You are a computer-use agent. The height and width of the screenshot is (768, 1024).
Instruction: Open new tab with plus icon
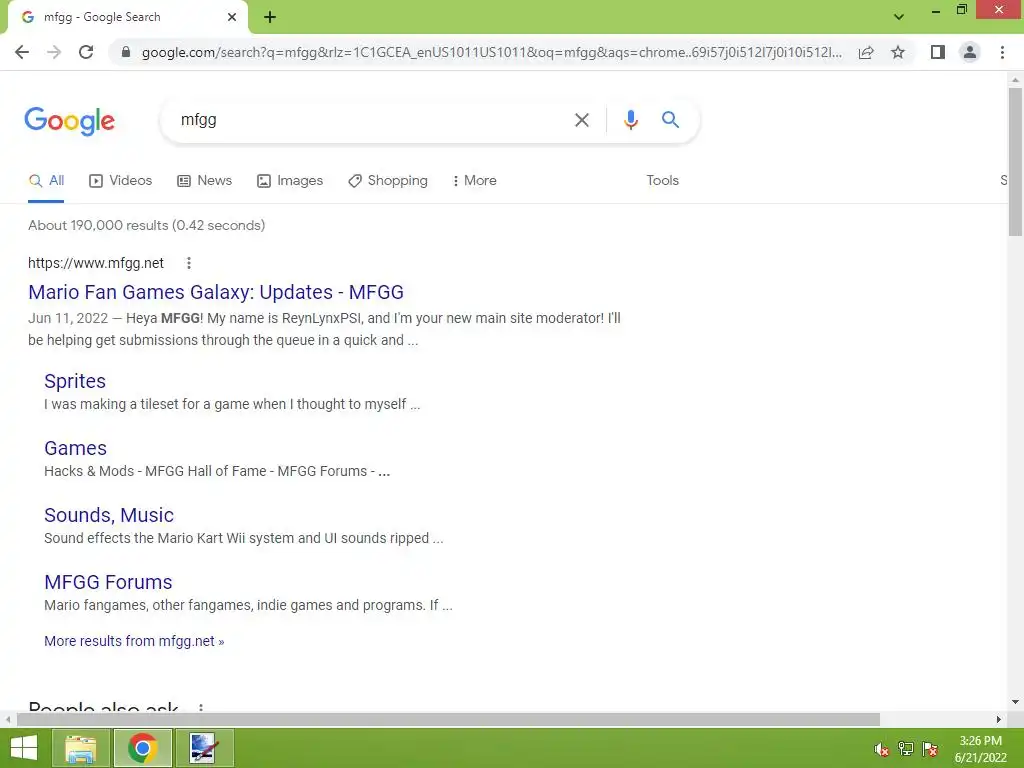click(x=270, y=18)
